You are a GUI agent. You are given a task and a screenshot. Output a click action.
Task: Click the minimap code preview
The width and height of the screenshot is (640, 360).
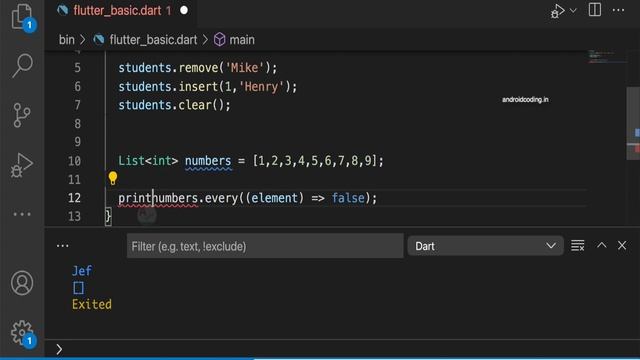tap(606, 57)
